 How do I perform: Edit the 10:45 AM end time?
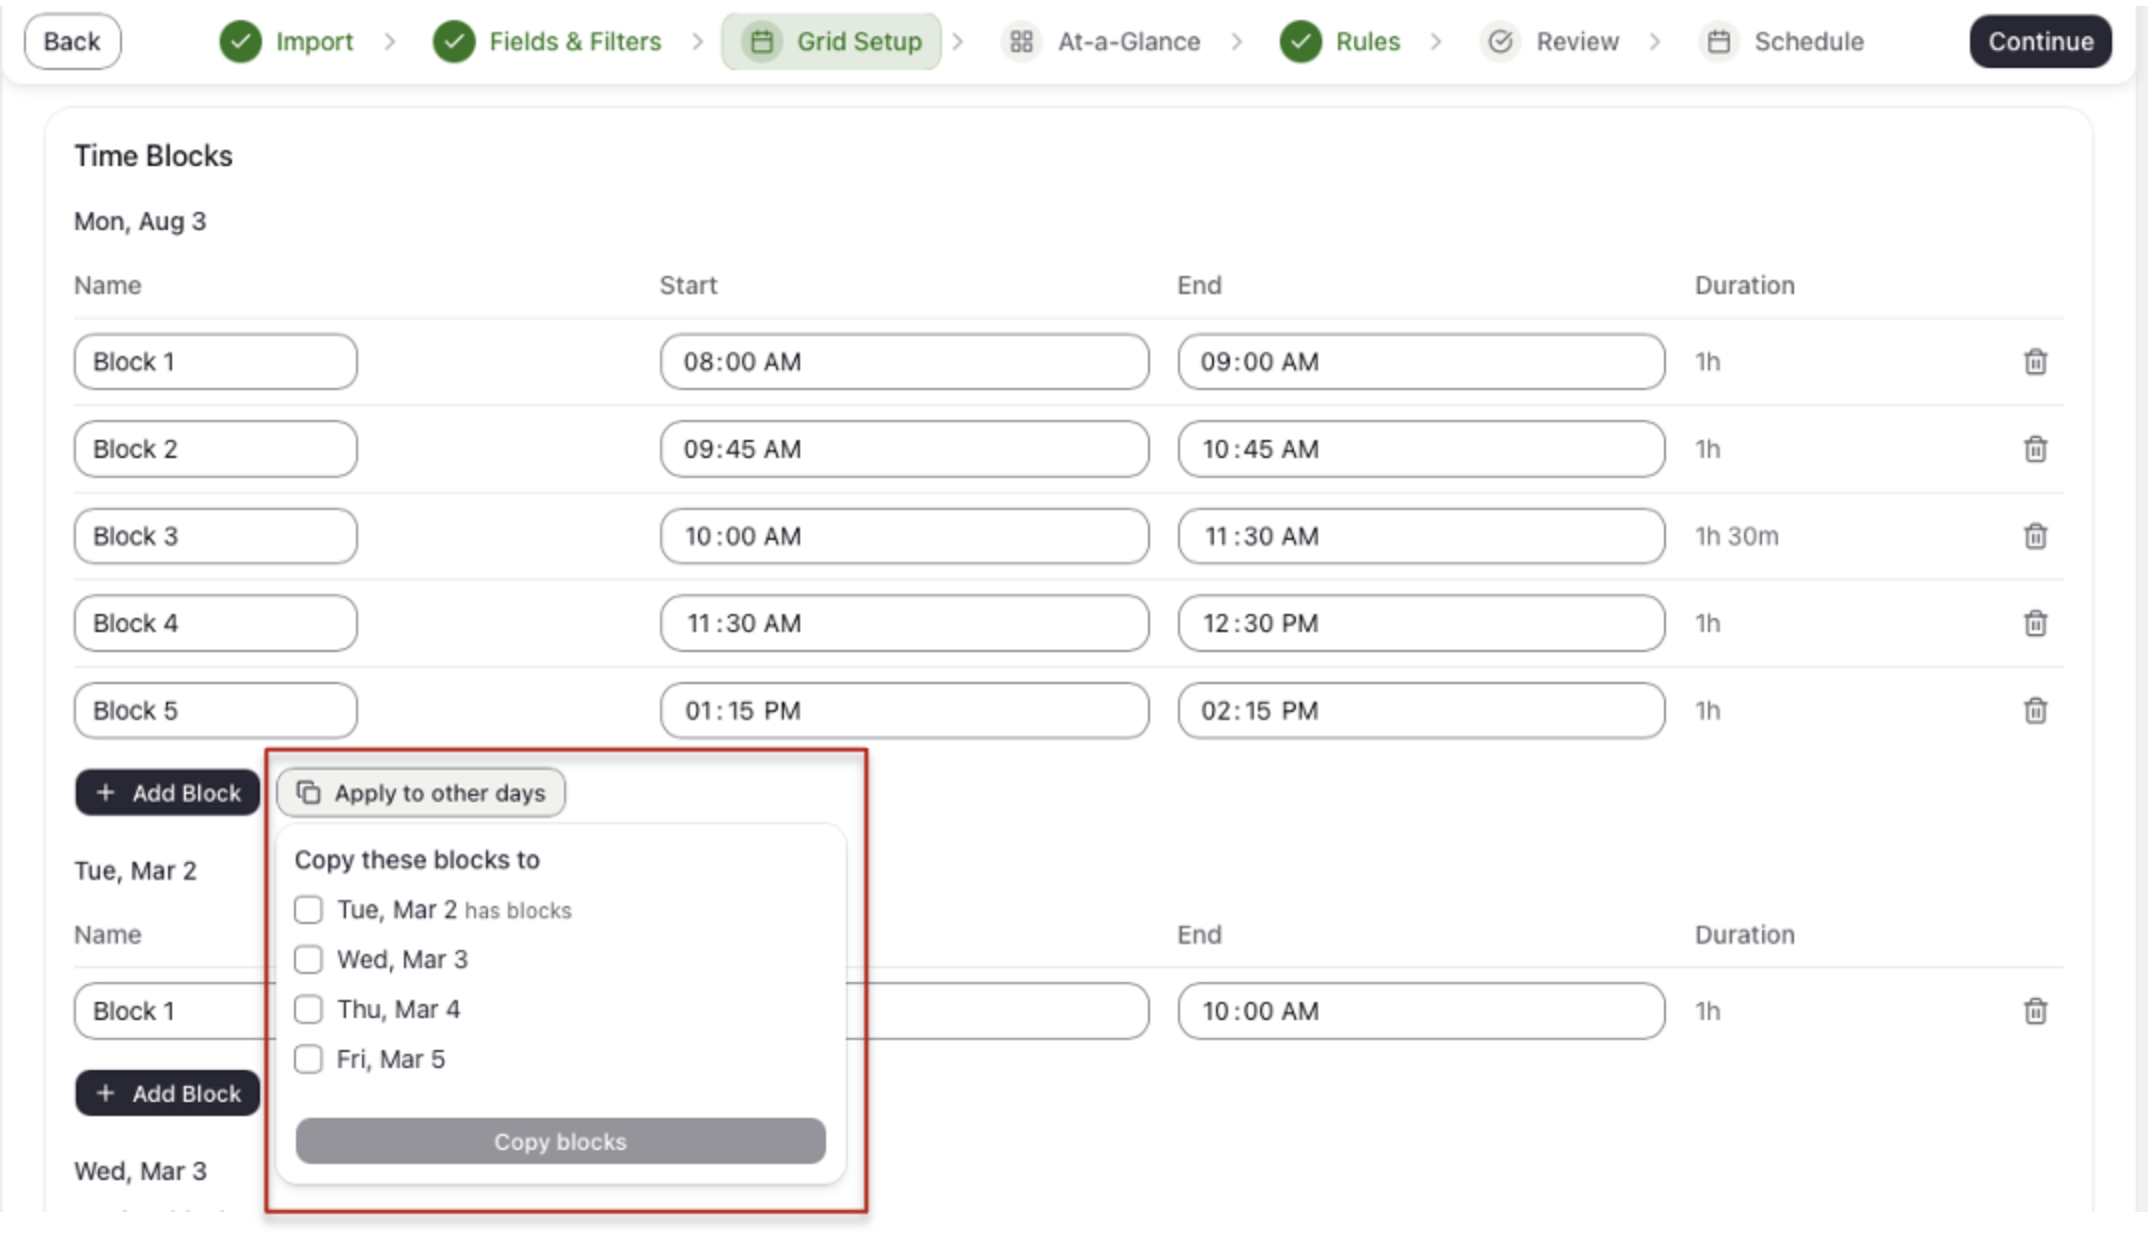pyautogui.click(x=1421, y=449)
